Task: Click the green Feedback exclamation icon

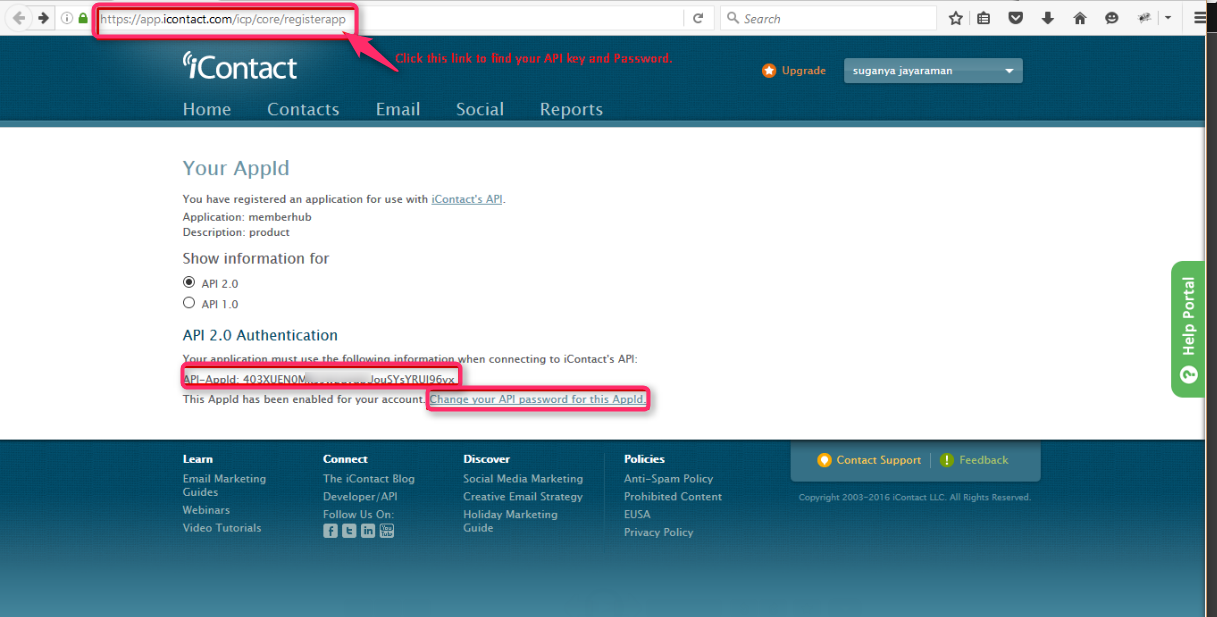Action: pyautogui.click(x=947, y=460)
